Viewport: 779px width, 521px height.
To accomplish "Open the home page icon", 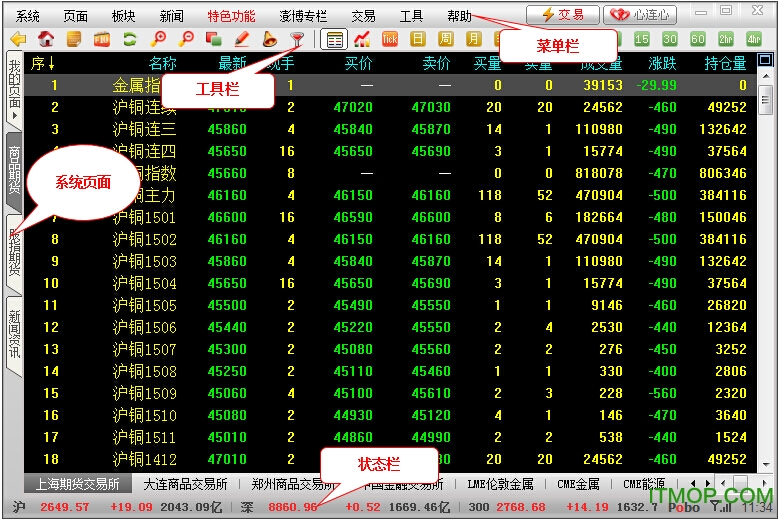I will coord(46,40).
